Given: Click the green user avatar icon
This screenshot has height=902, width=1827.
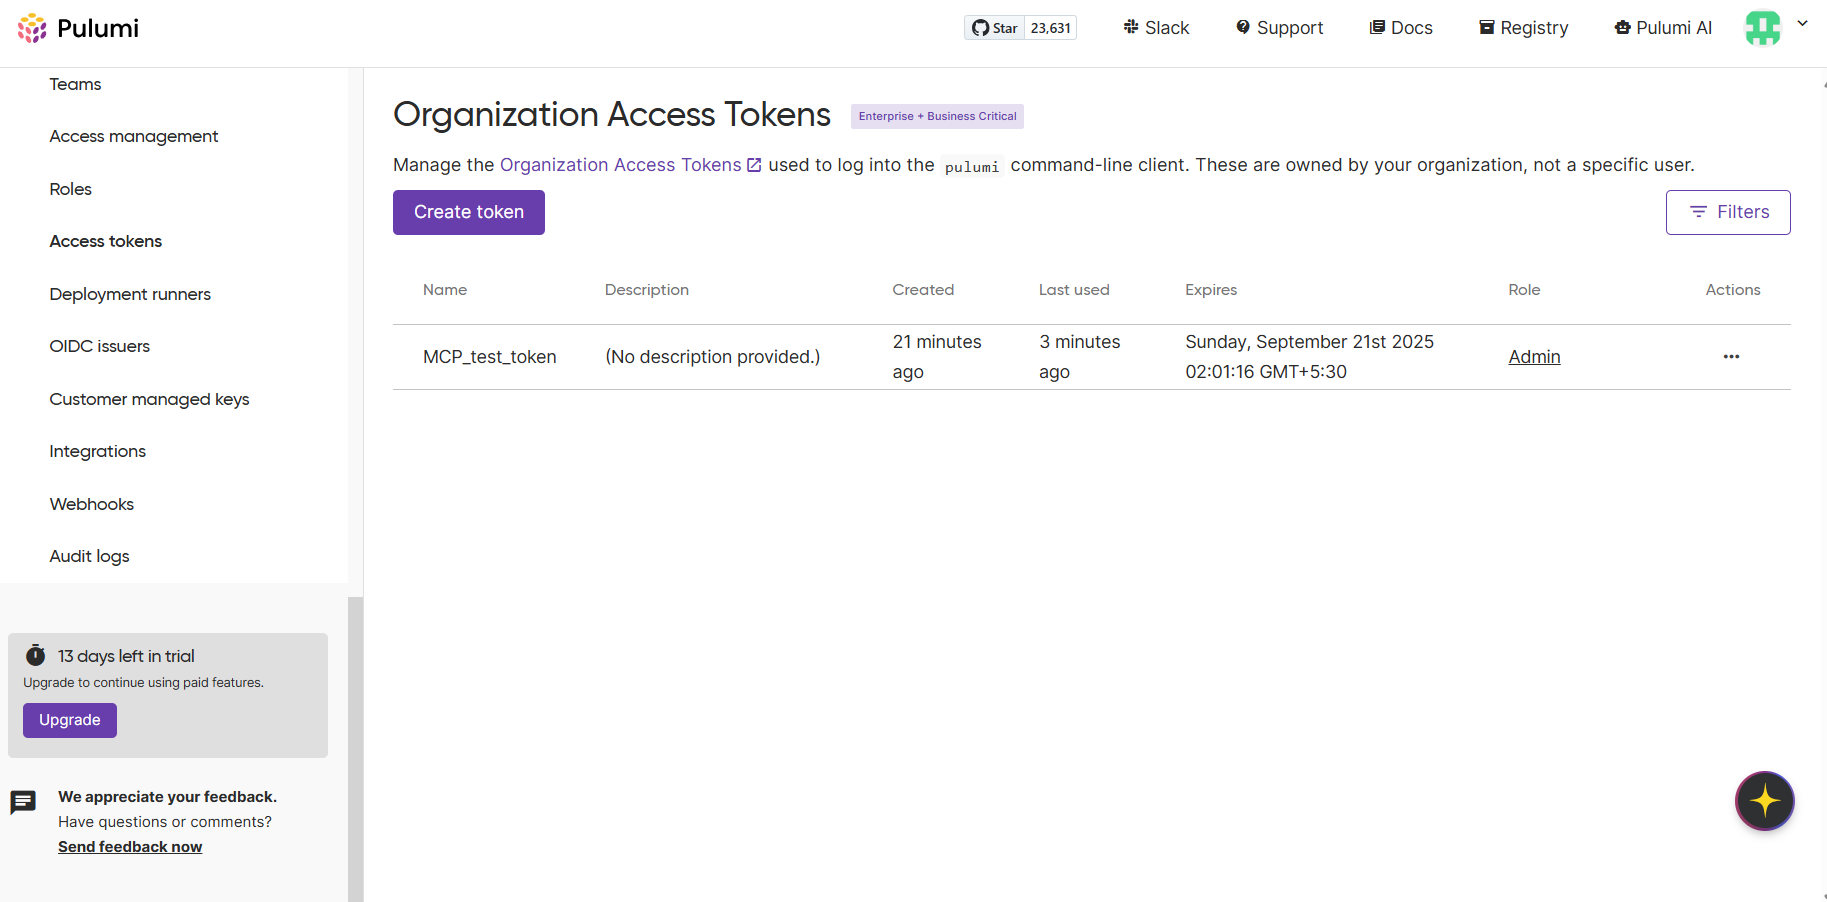Looking at the screenshot, I should click(x=1763, y=28).
